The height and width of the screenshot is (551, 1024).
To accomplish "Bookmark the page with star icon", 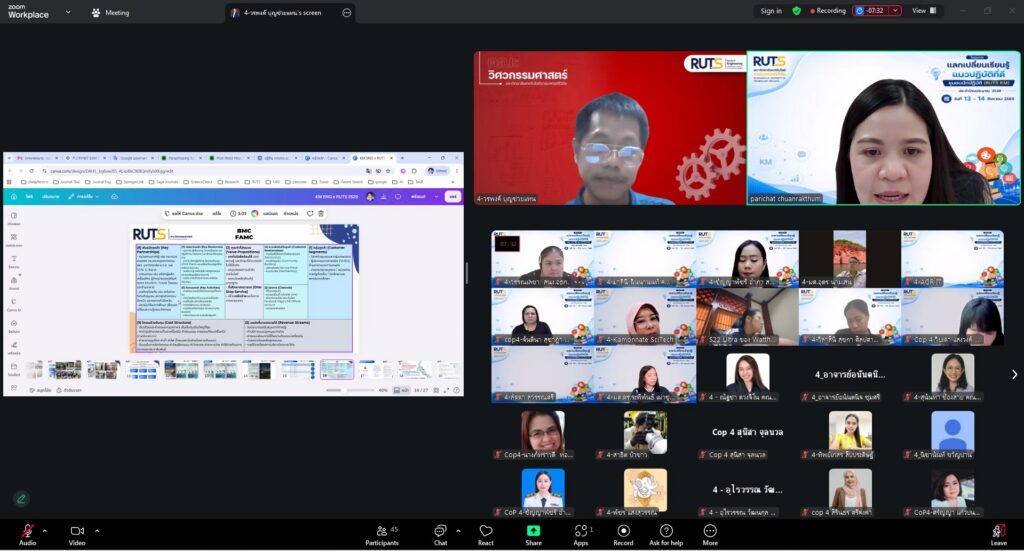I will coord(388,170).
